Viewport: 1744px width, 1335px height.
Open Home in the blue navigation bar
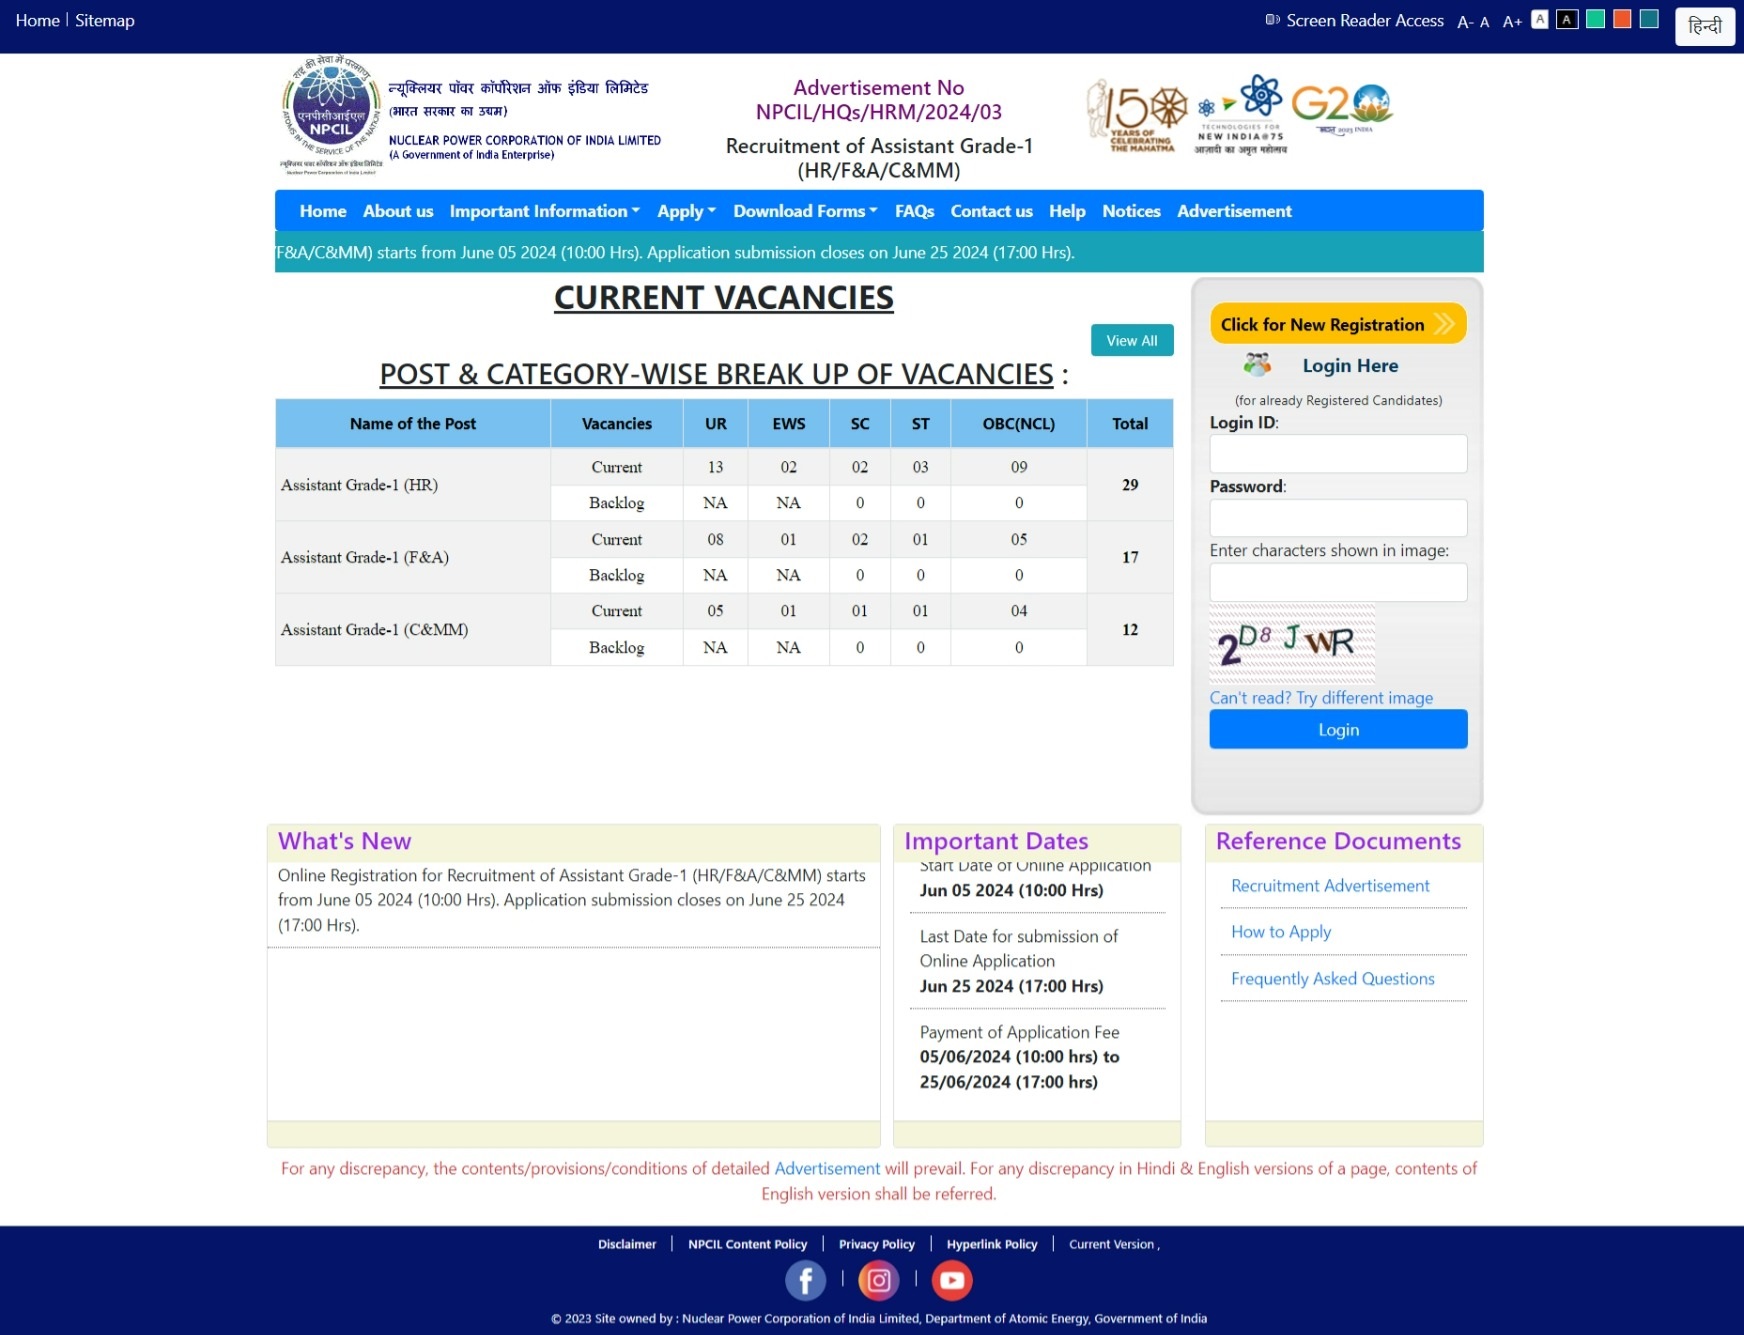click(x=323, y=211)
